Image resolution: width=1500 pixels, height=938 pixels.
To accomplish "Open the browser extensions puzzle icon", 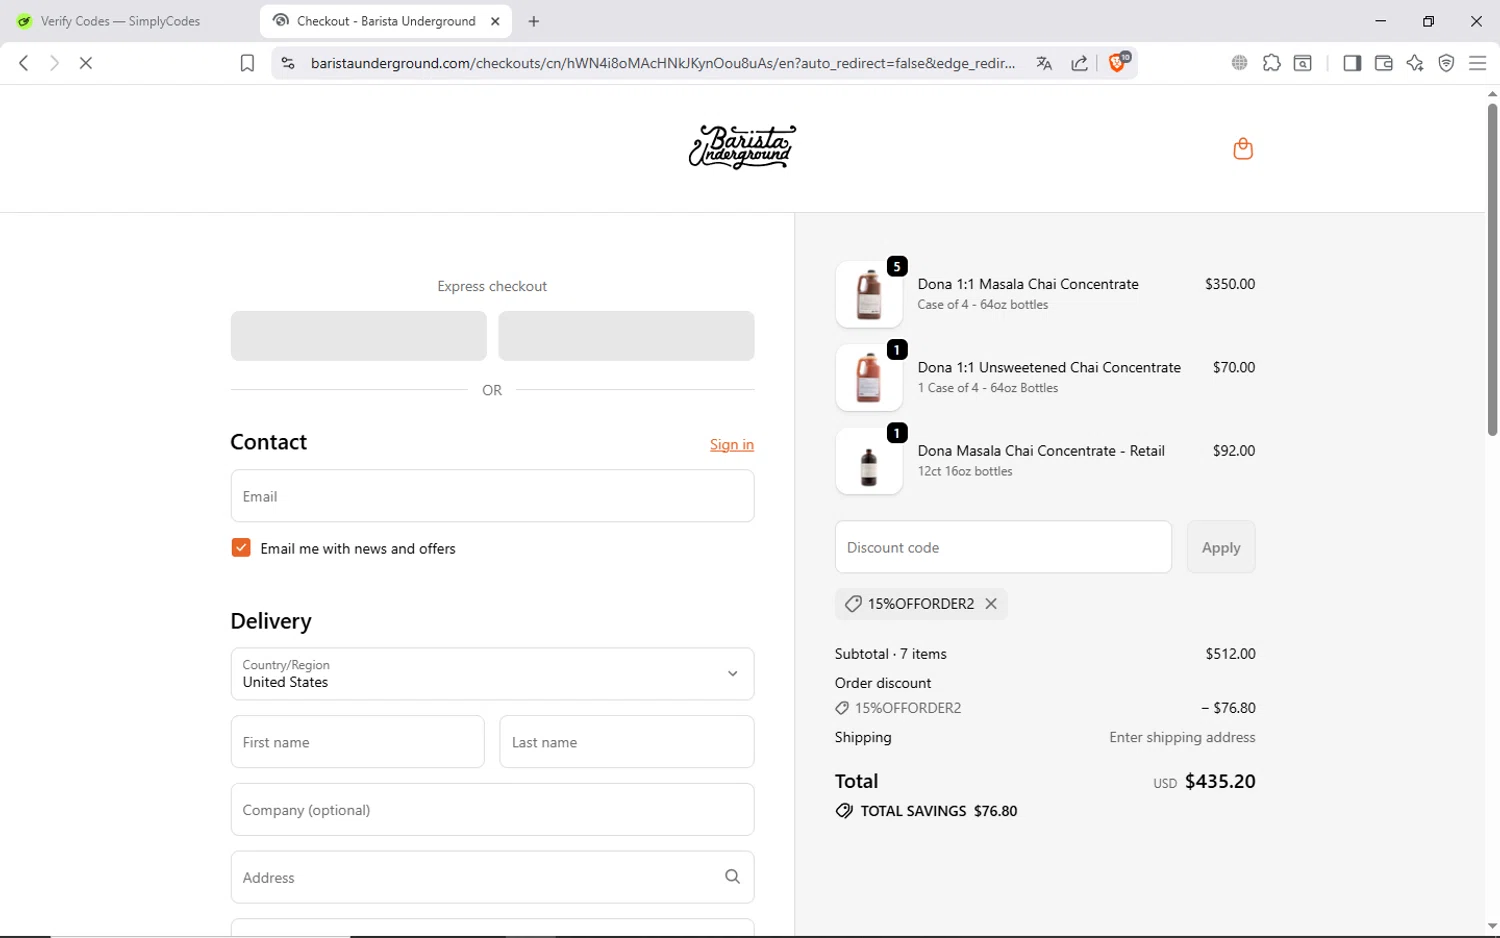I will point(1271,63).
